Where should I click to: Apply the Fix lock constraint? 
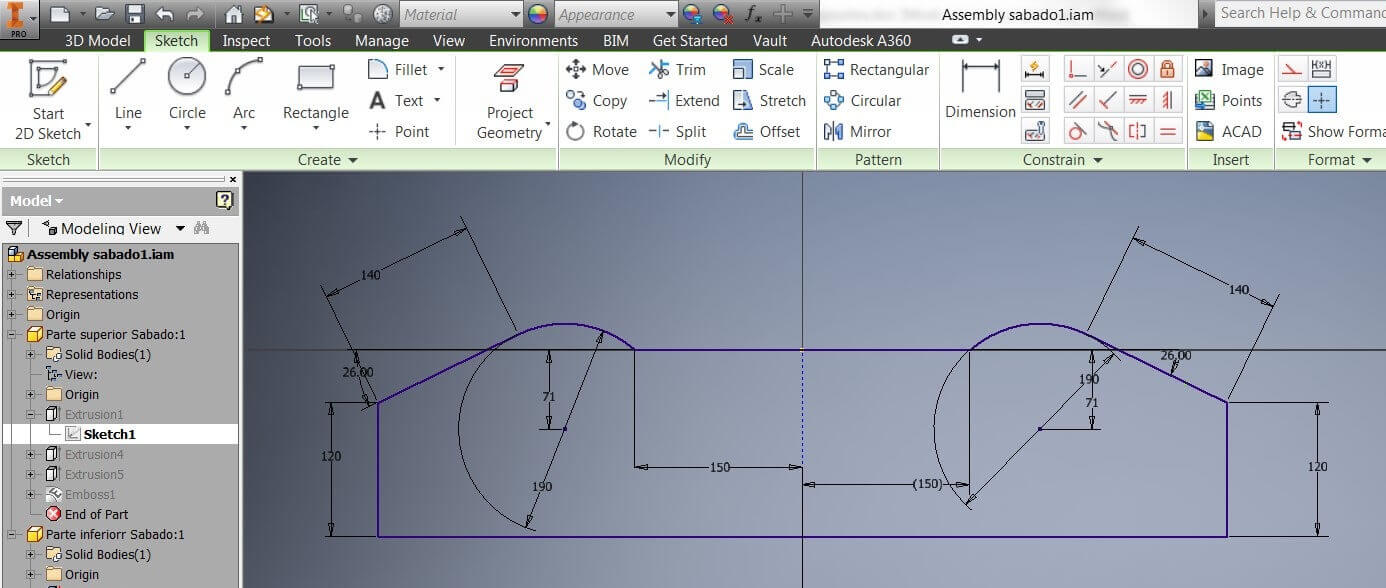tap(1167, 69)
